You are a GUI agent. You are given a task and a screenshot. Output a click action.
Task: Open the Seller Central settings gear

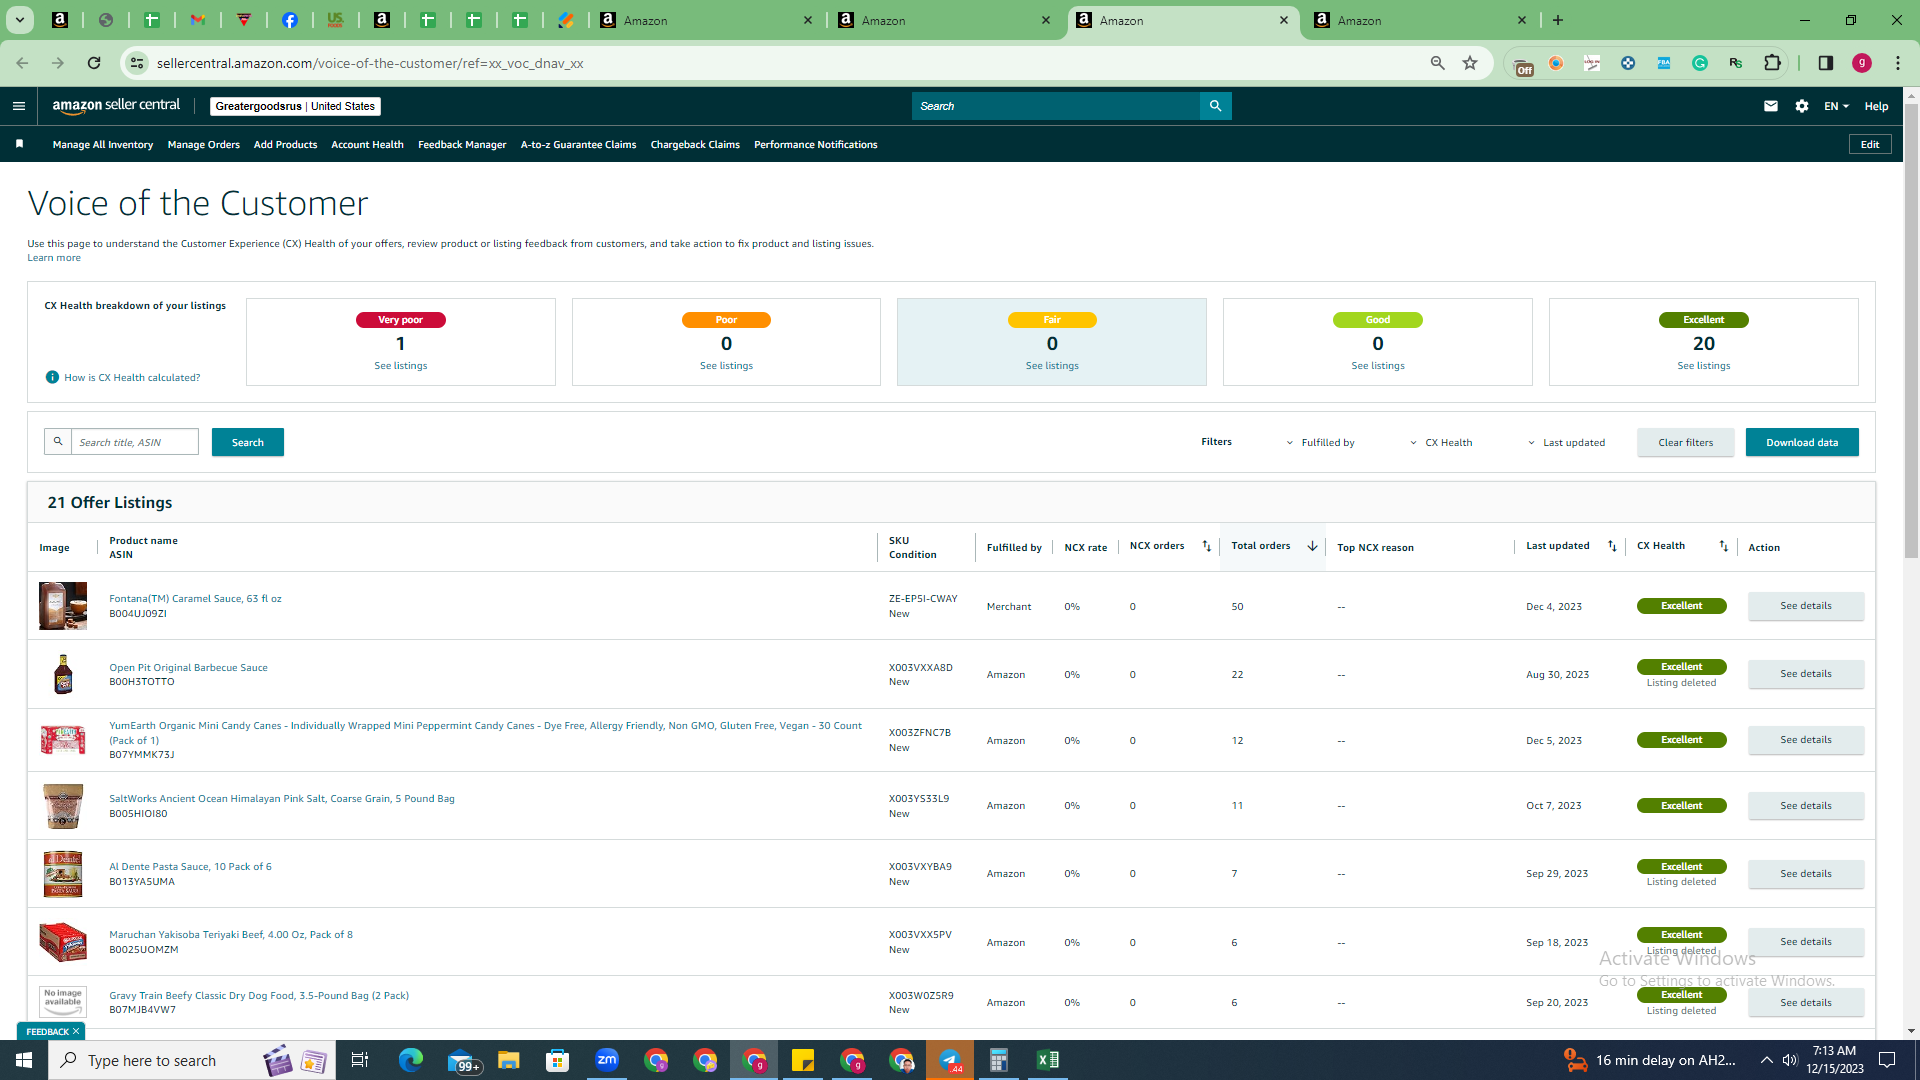click(x=1801, y=106)
